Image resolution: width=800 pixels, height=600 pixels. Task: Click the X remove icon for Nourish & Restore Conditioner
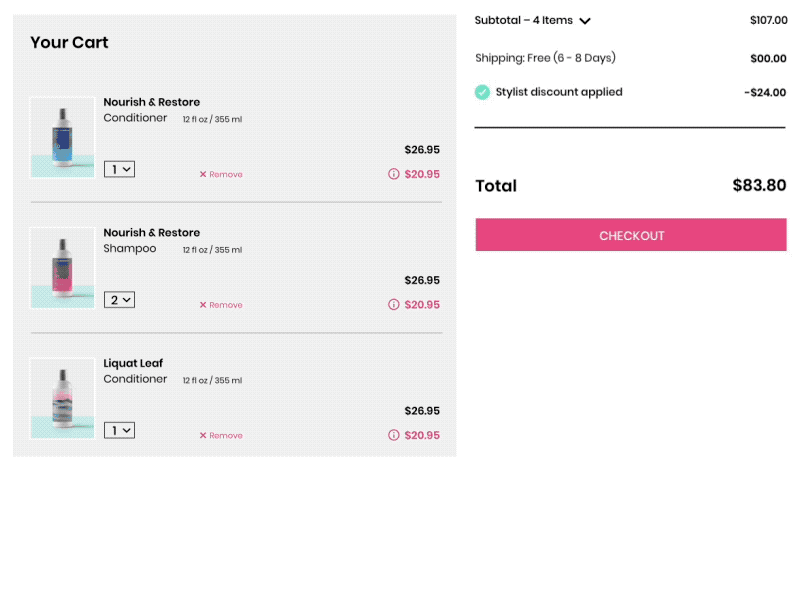point(203,174)
